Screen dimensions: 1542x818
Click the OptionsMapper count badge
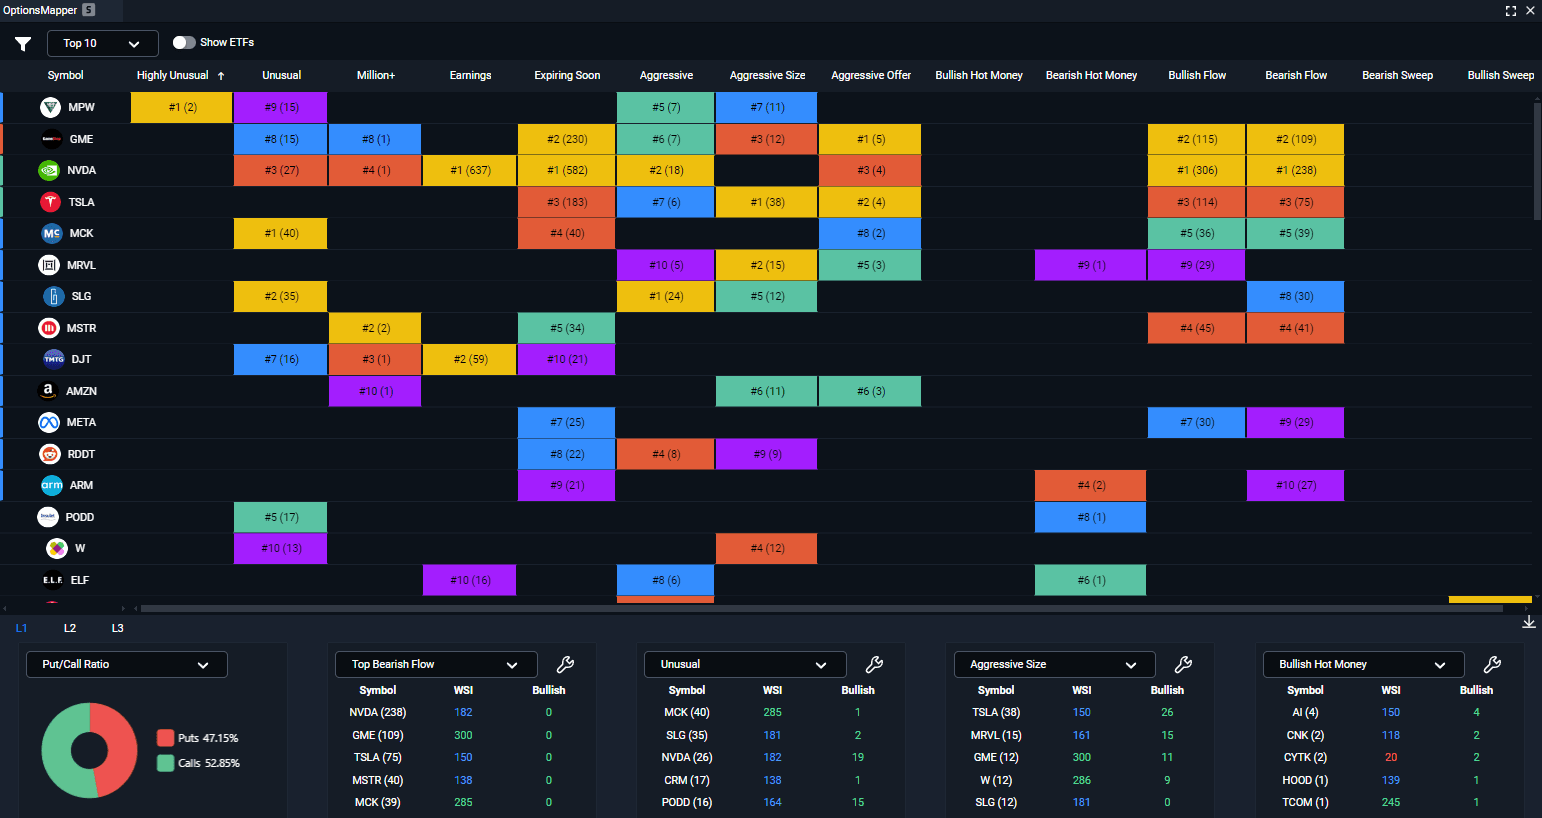click(x=89, y=10)
